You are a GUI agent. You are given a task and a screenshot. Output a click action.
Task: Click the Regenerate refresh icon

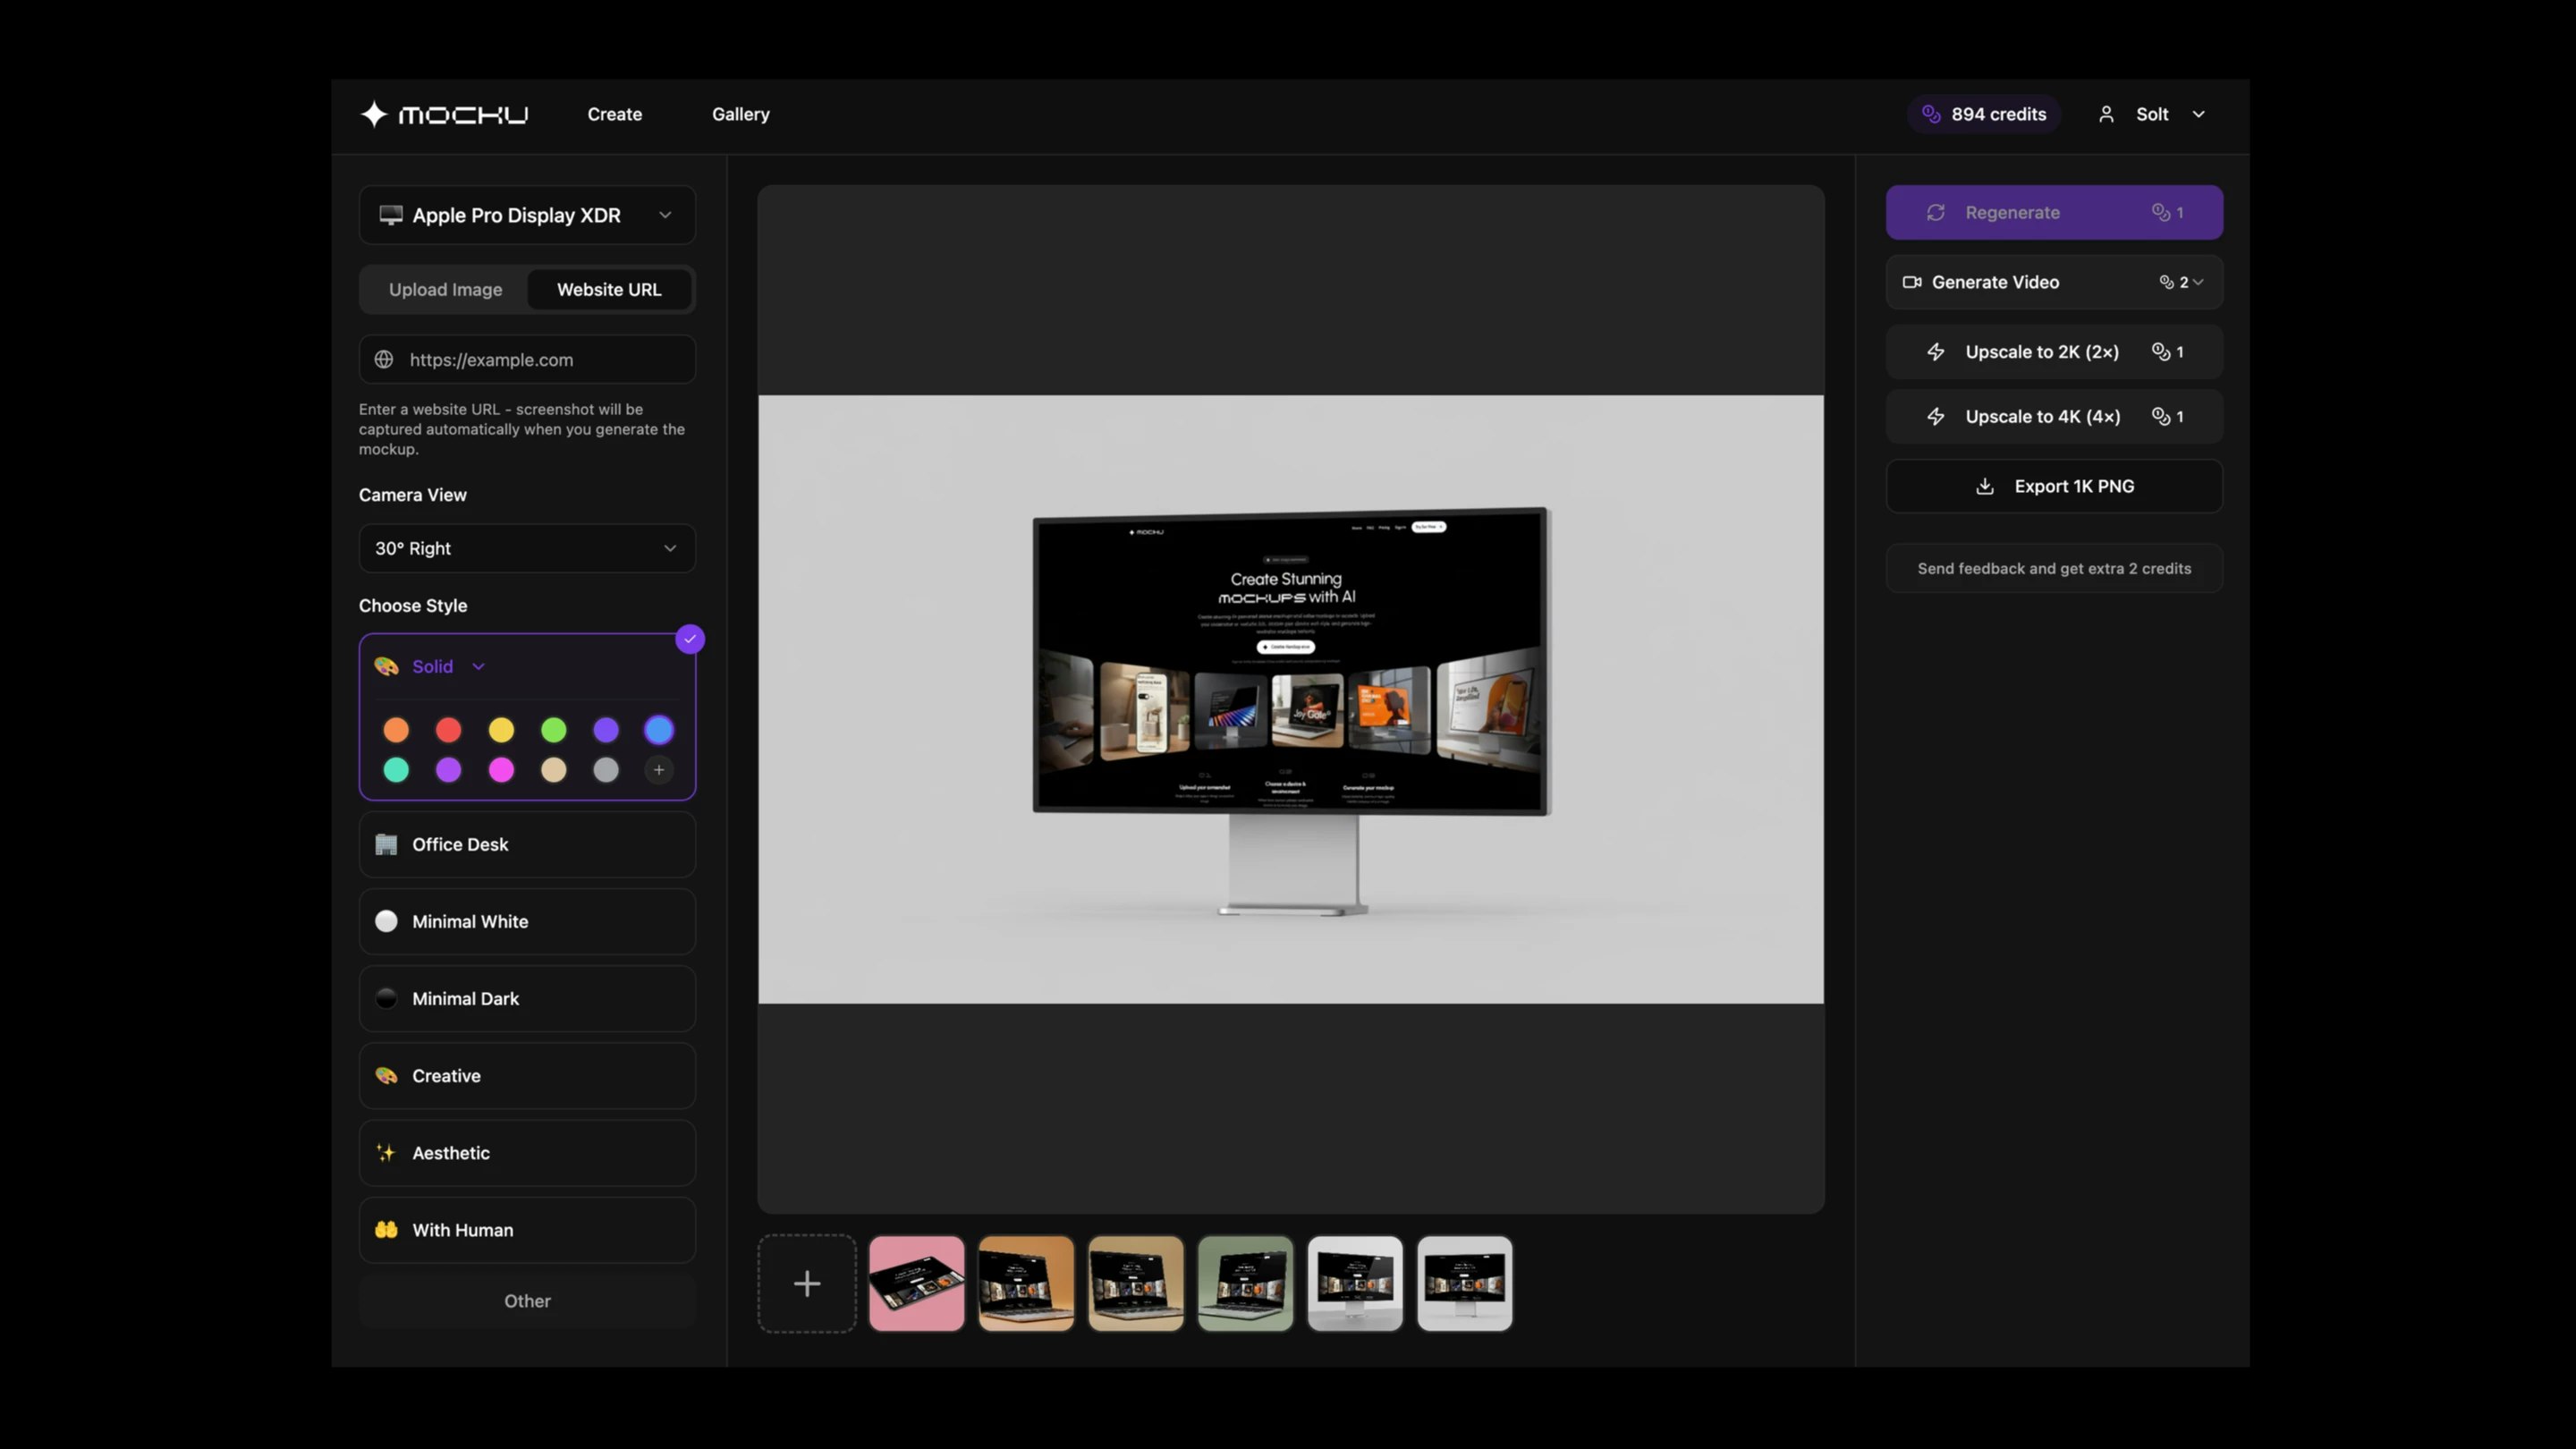pyautogui.click(x=1935, y=212)
